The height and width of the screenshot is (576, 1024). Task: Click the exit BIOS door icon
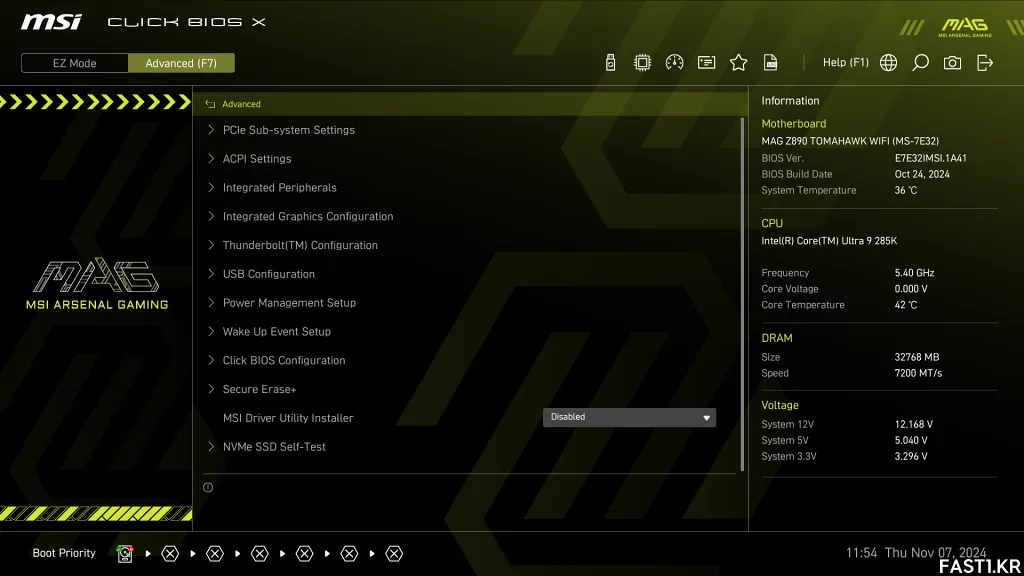point(985,63)
